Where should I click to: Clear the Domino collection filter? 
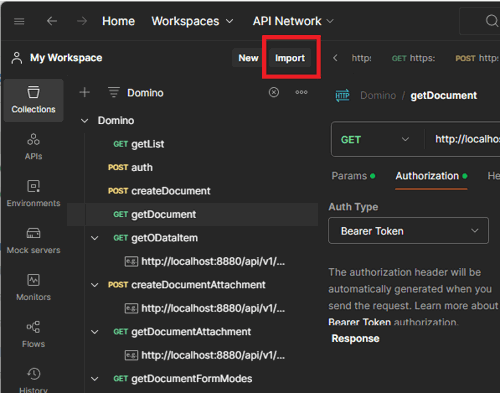pos(274,92)
